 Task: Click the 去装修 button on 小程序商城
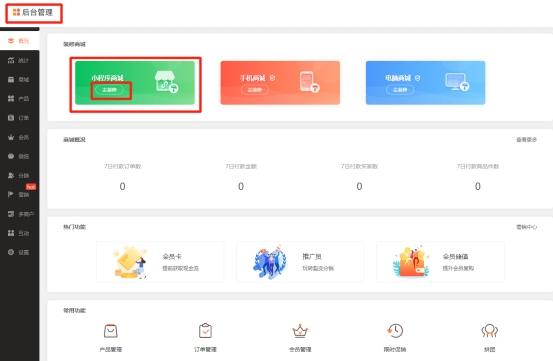[109, 90]
